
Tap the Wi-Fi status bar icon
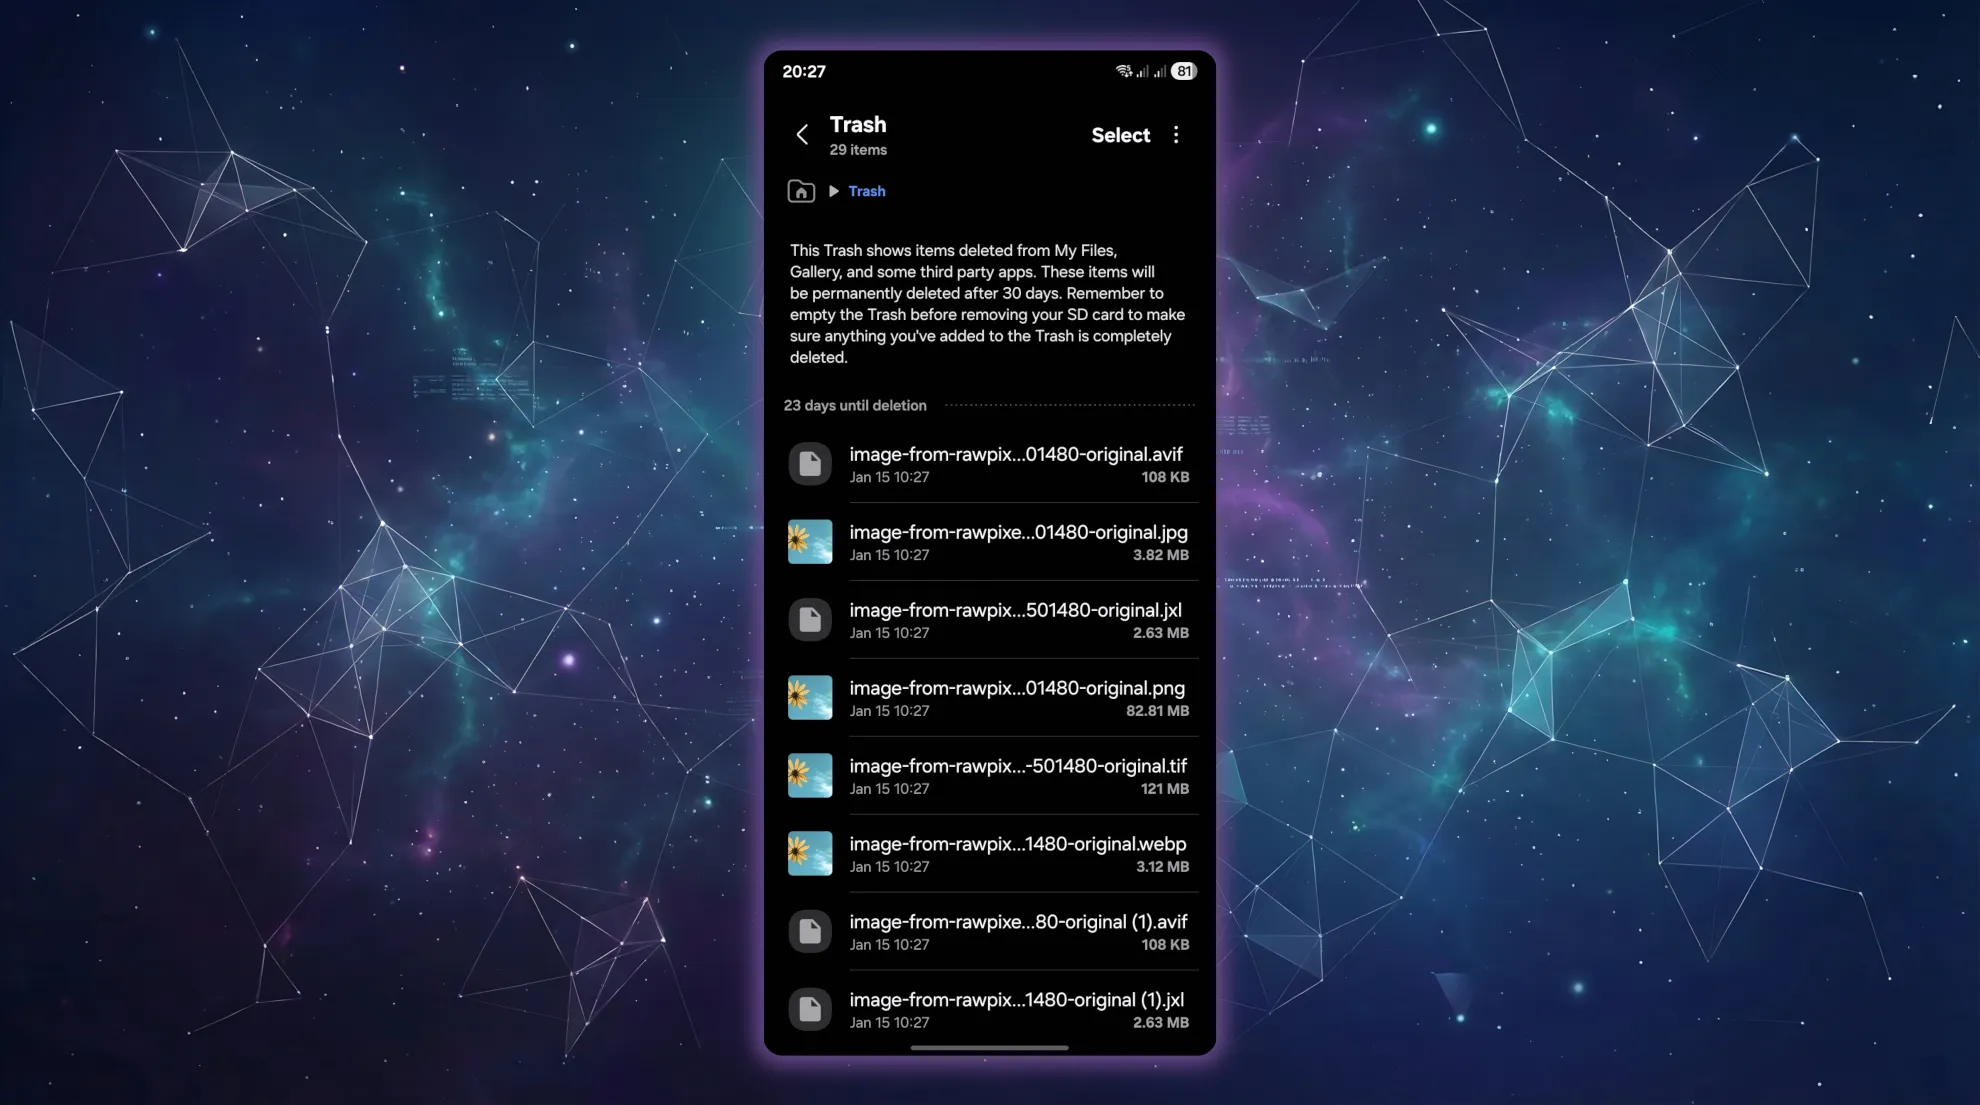pyautogui.click(x=1124, y=71)
